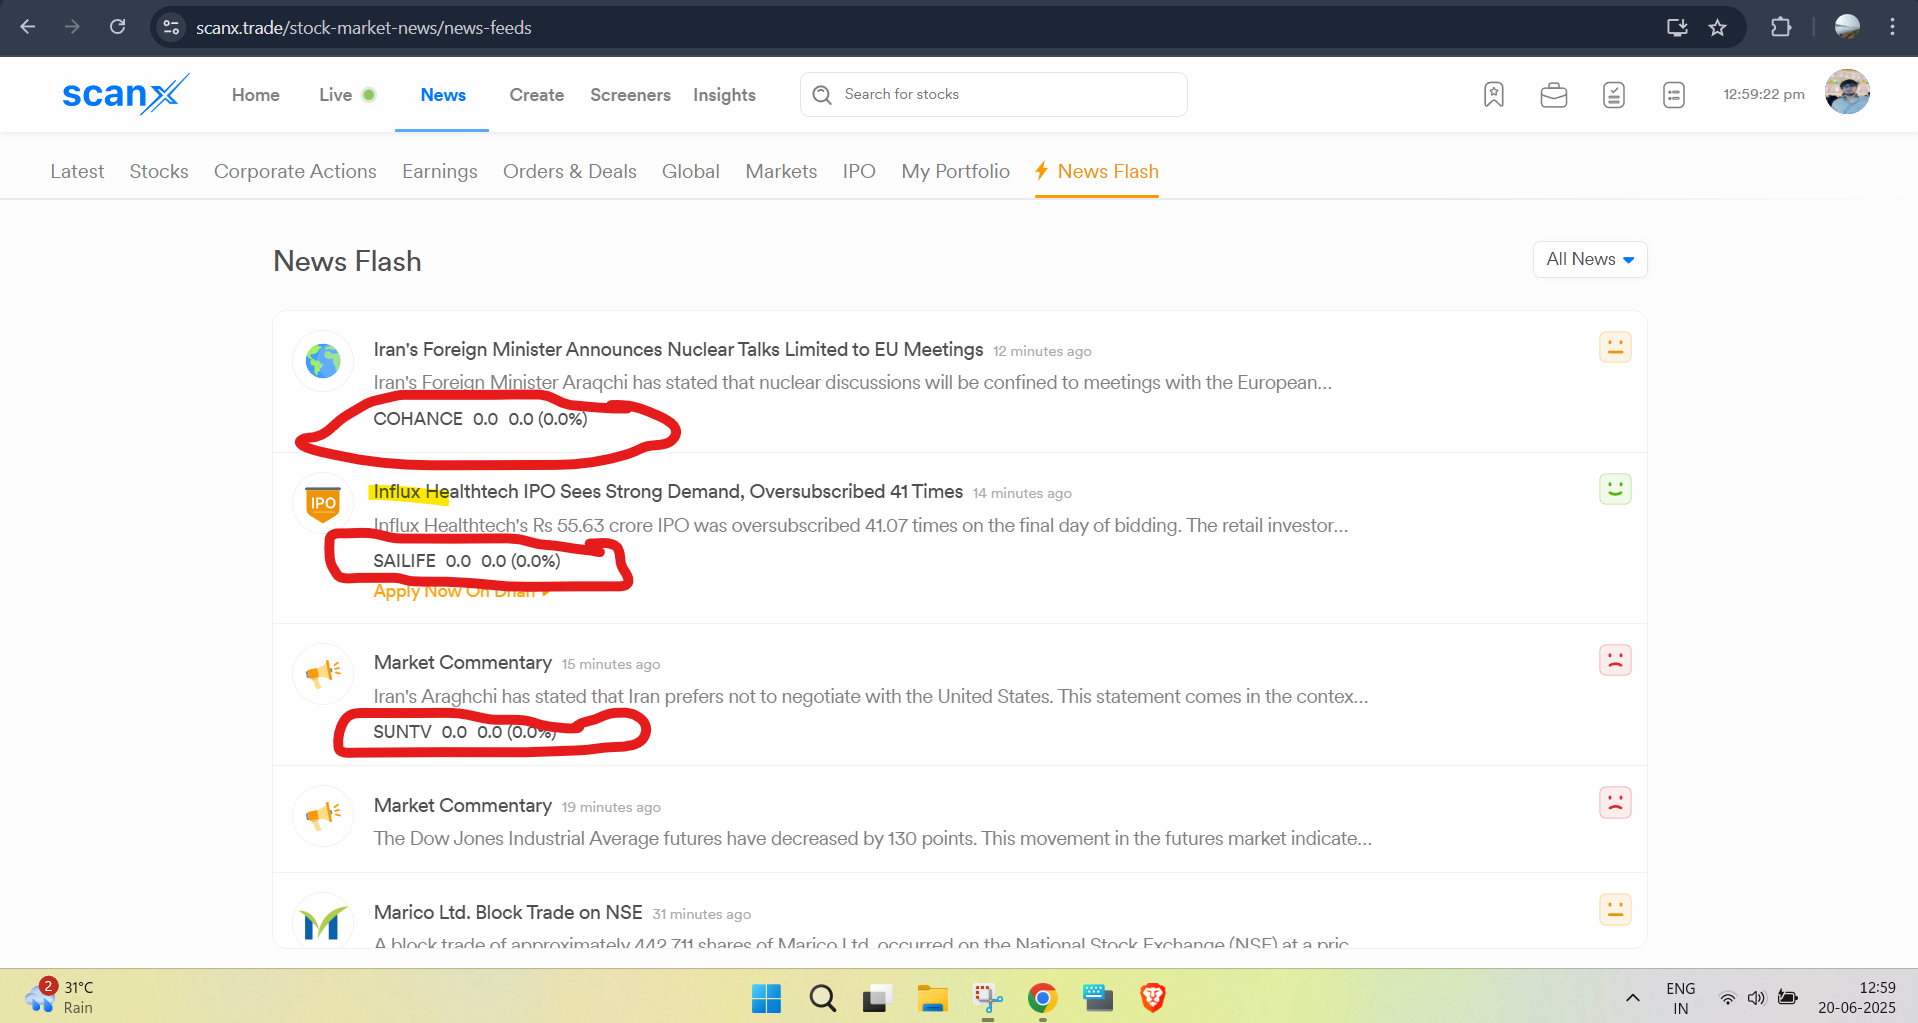Open the COHANCE stock ticker link
The height and width of the screenshot is (1023, 1918).
(418, 419)
